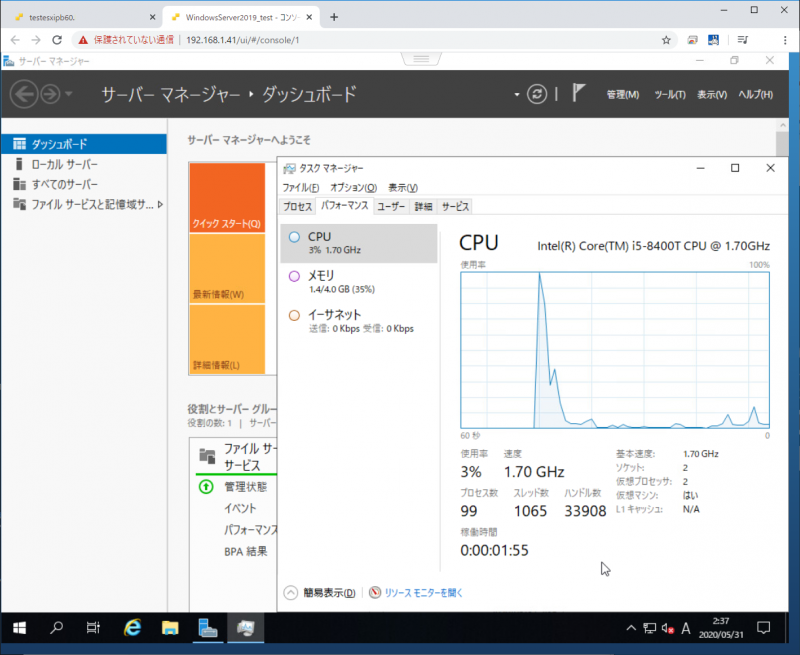Viewport: 800px width, 655px height.
Task: Expand ファイル サービスと記憶域 arrow
Action: tap(160, 205)
